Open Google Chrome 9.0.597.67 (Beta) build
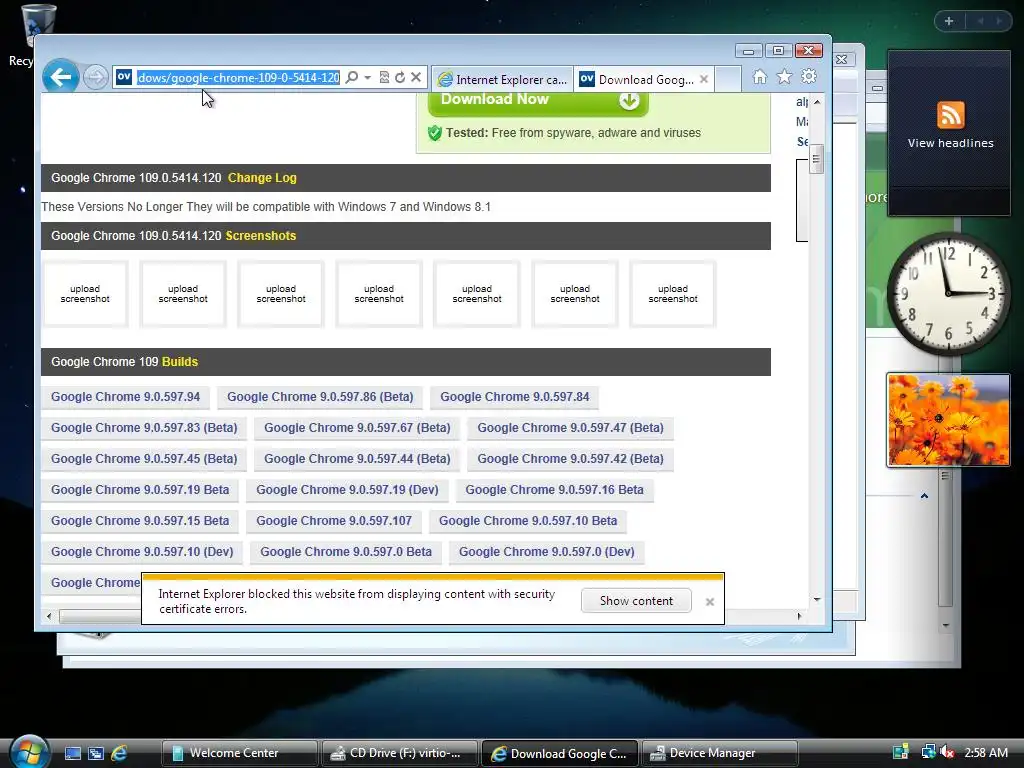 [357, 428]
